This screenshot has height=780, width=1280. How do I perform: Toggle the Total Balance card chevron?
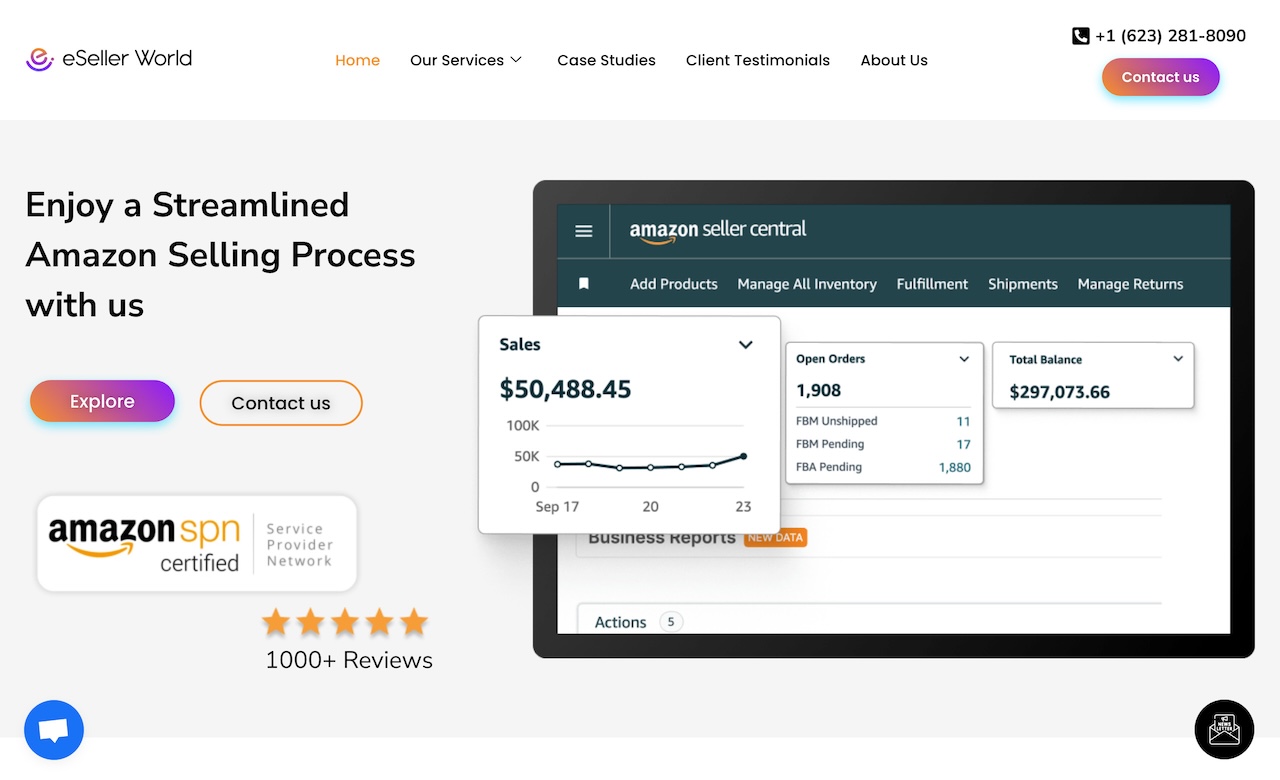click(x=1178, y=359)
